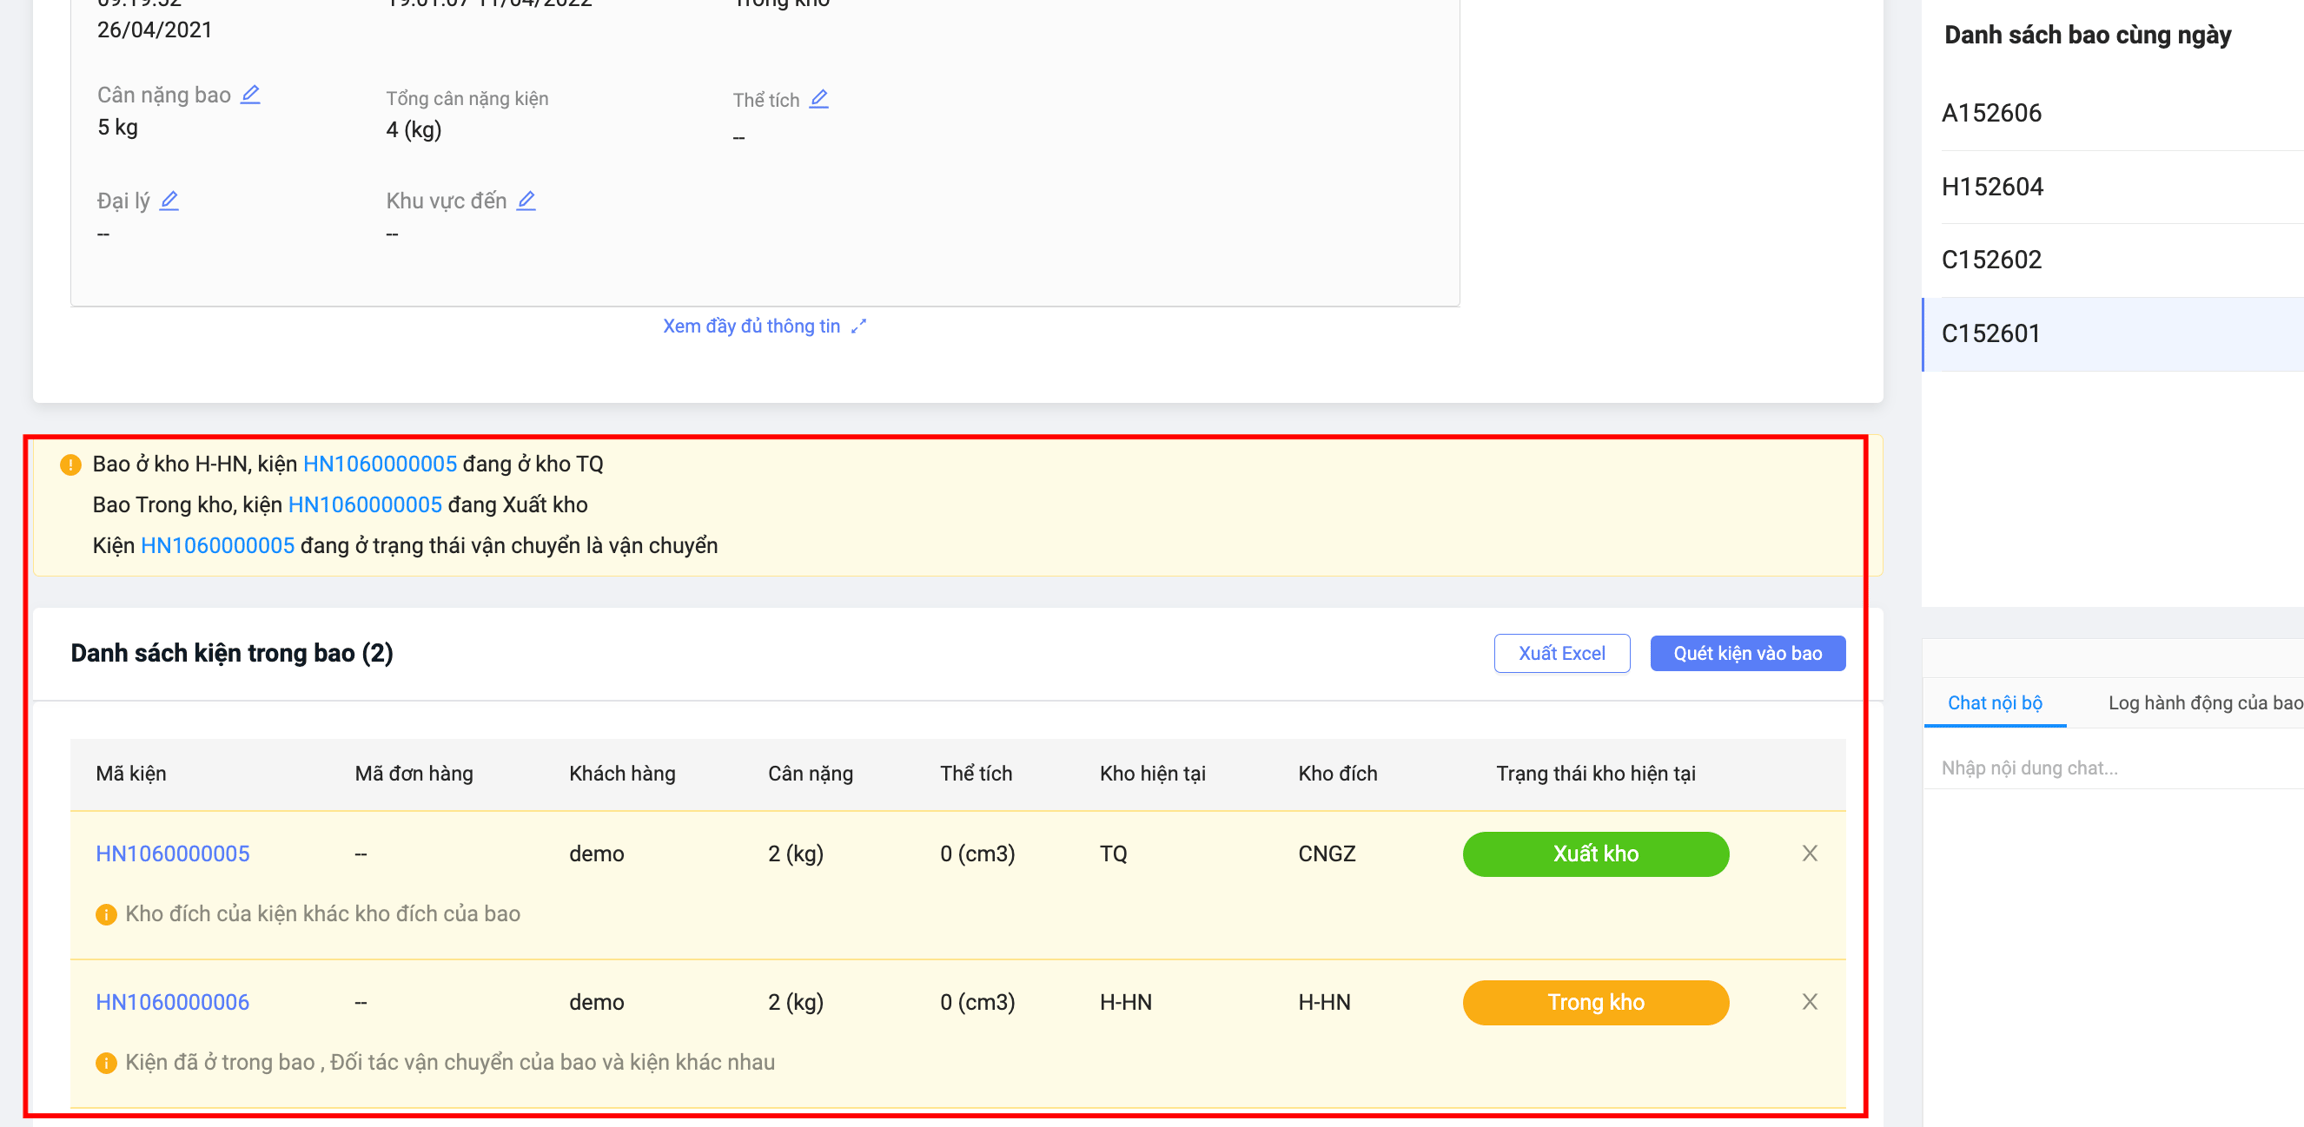Click the Thể tích edit pencil icon

819,99
